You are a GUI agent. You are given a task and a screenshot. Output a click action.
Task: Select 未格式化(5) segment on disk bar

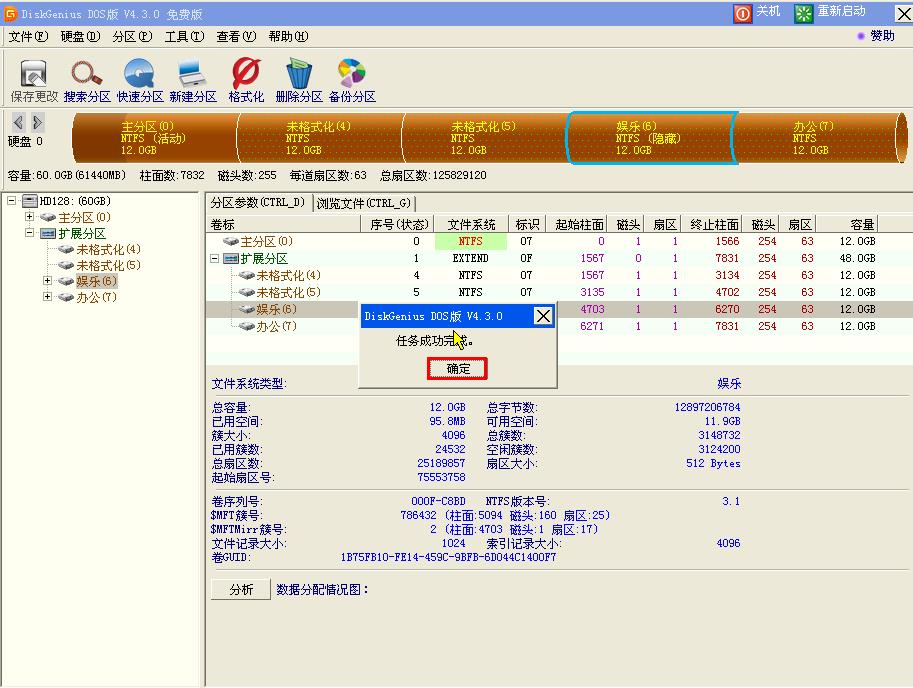[484, 138]
